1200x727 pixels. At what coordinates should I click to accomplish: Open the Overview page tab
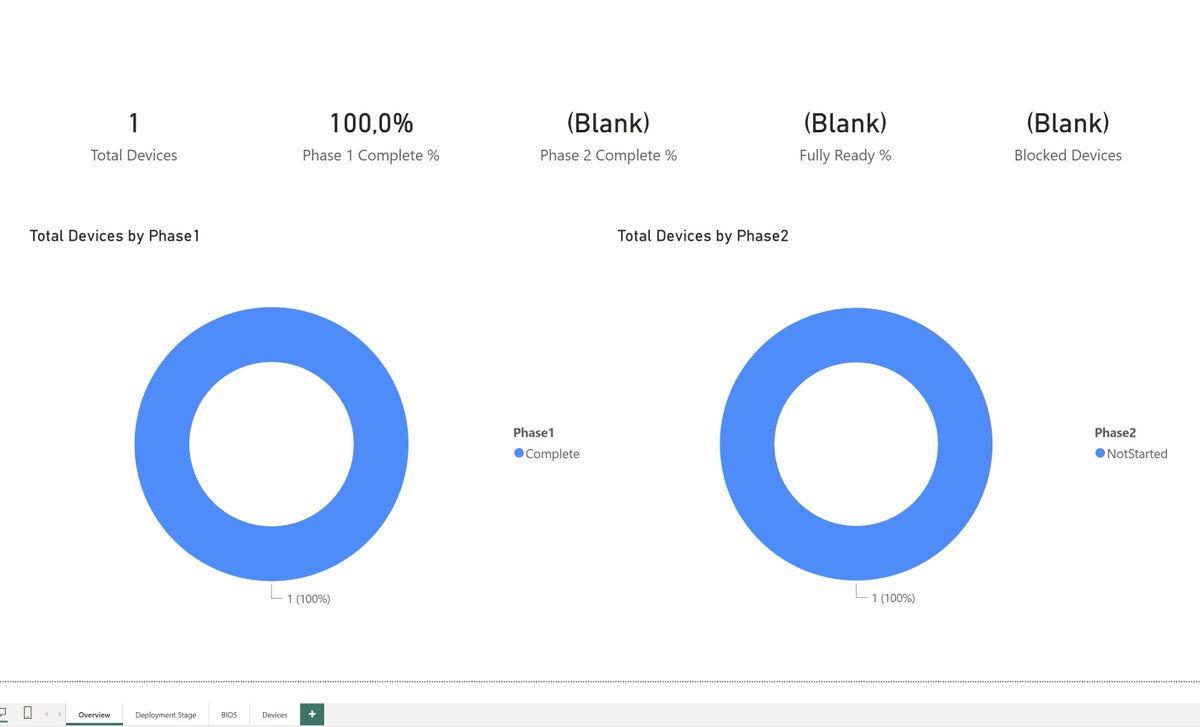94,714
